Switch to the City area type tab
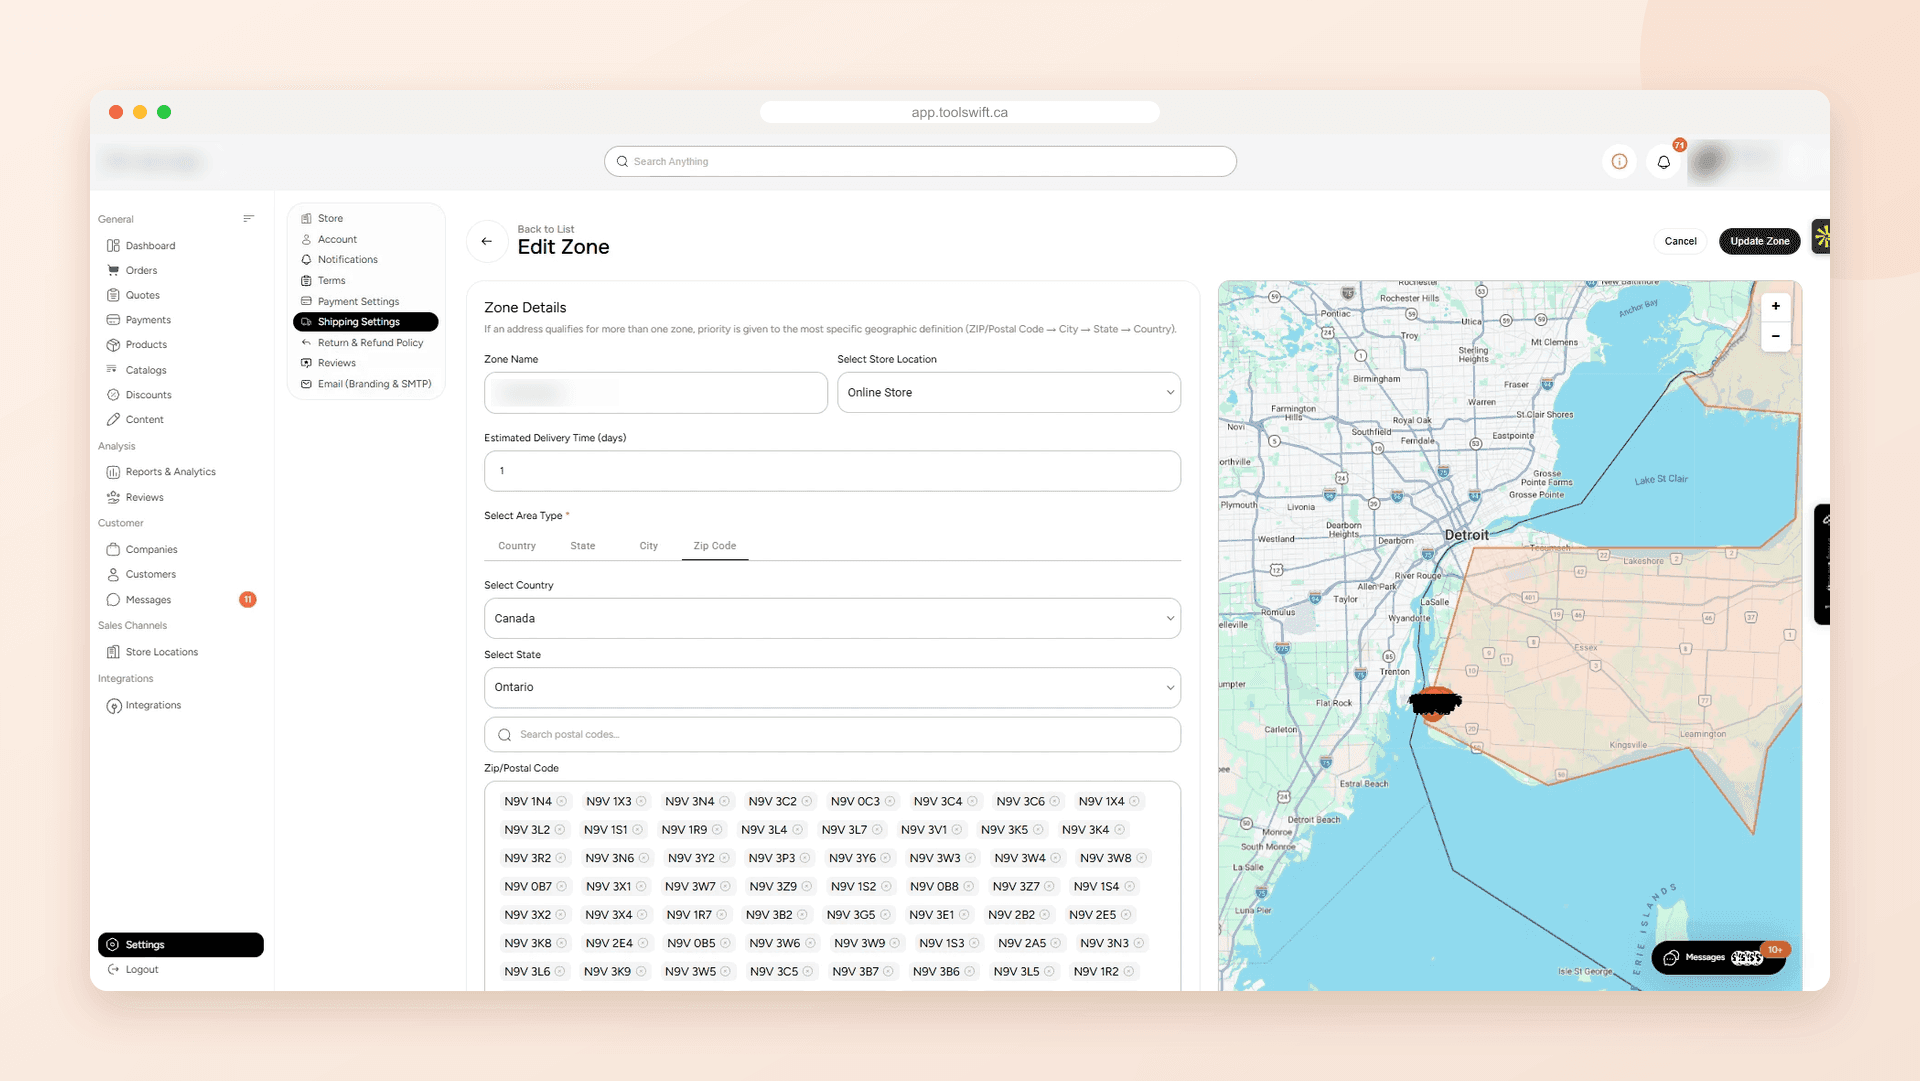The height and width of the screenshot is (1081, 1920). point(649,546)
